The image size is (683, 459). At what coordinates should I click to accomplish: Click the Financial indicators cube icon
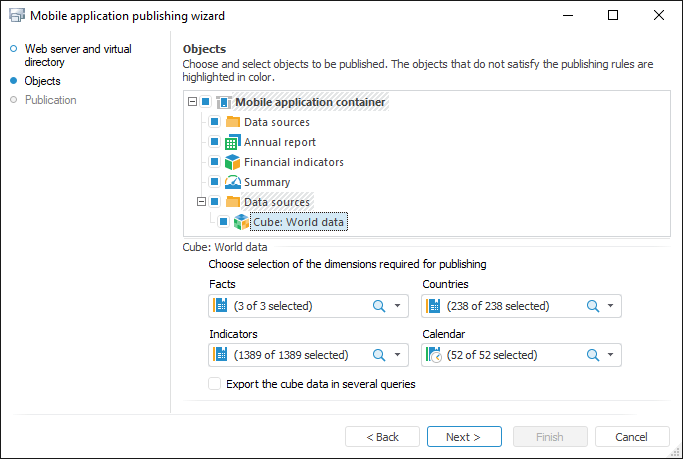(232, 162)
